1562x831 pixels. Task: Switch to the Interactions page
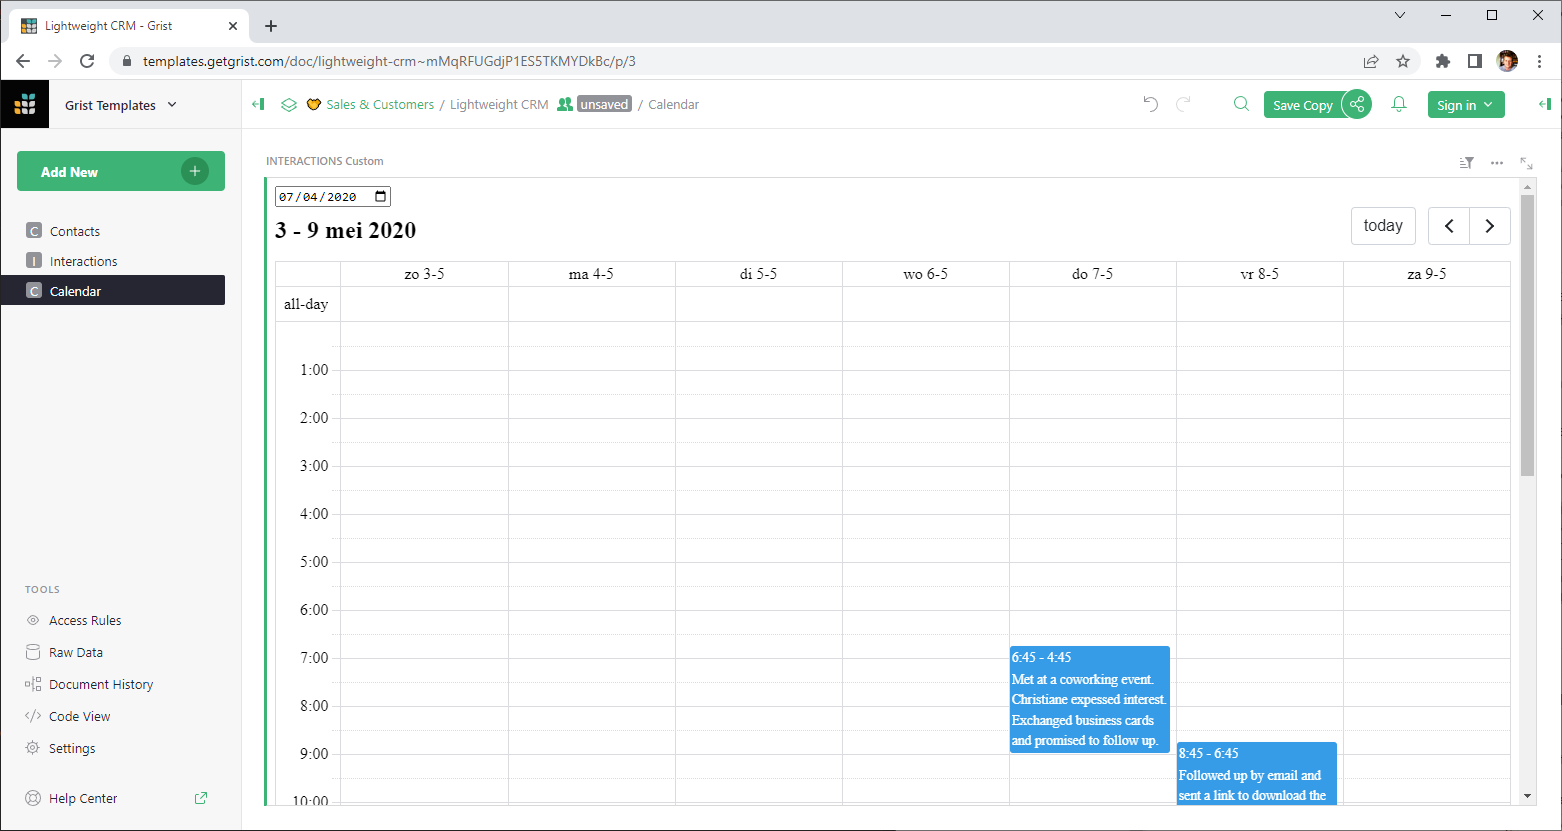83,261
